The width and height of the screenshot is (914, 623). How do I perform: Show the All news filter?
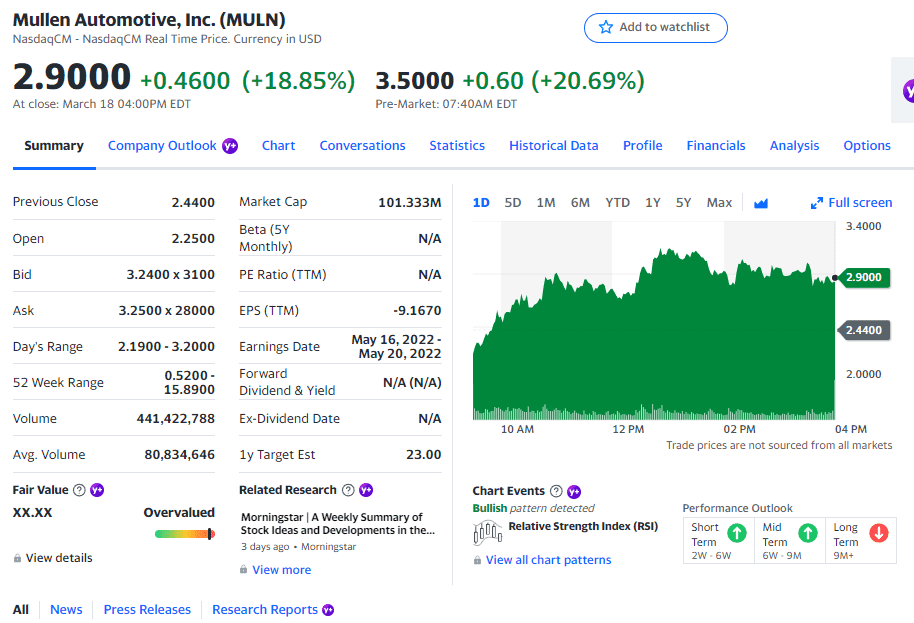pyautogui.click(x=20, y=610)
